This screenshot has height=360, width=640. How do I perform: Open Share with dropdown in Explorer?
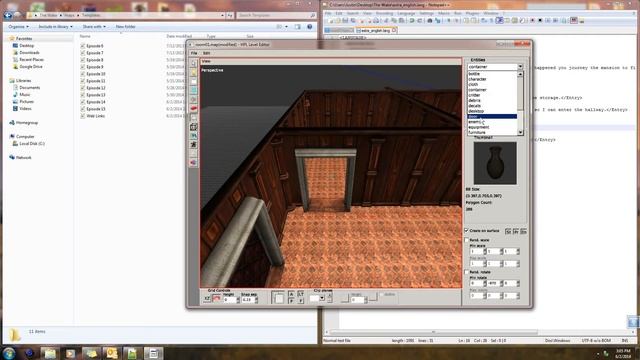(94, 27)
